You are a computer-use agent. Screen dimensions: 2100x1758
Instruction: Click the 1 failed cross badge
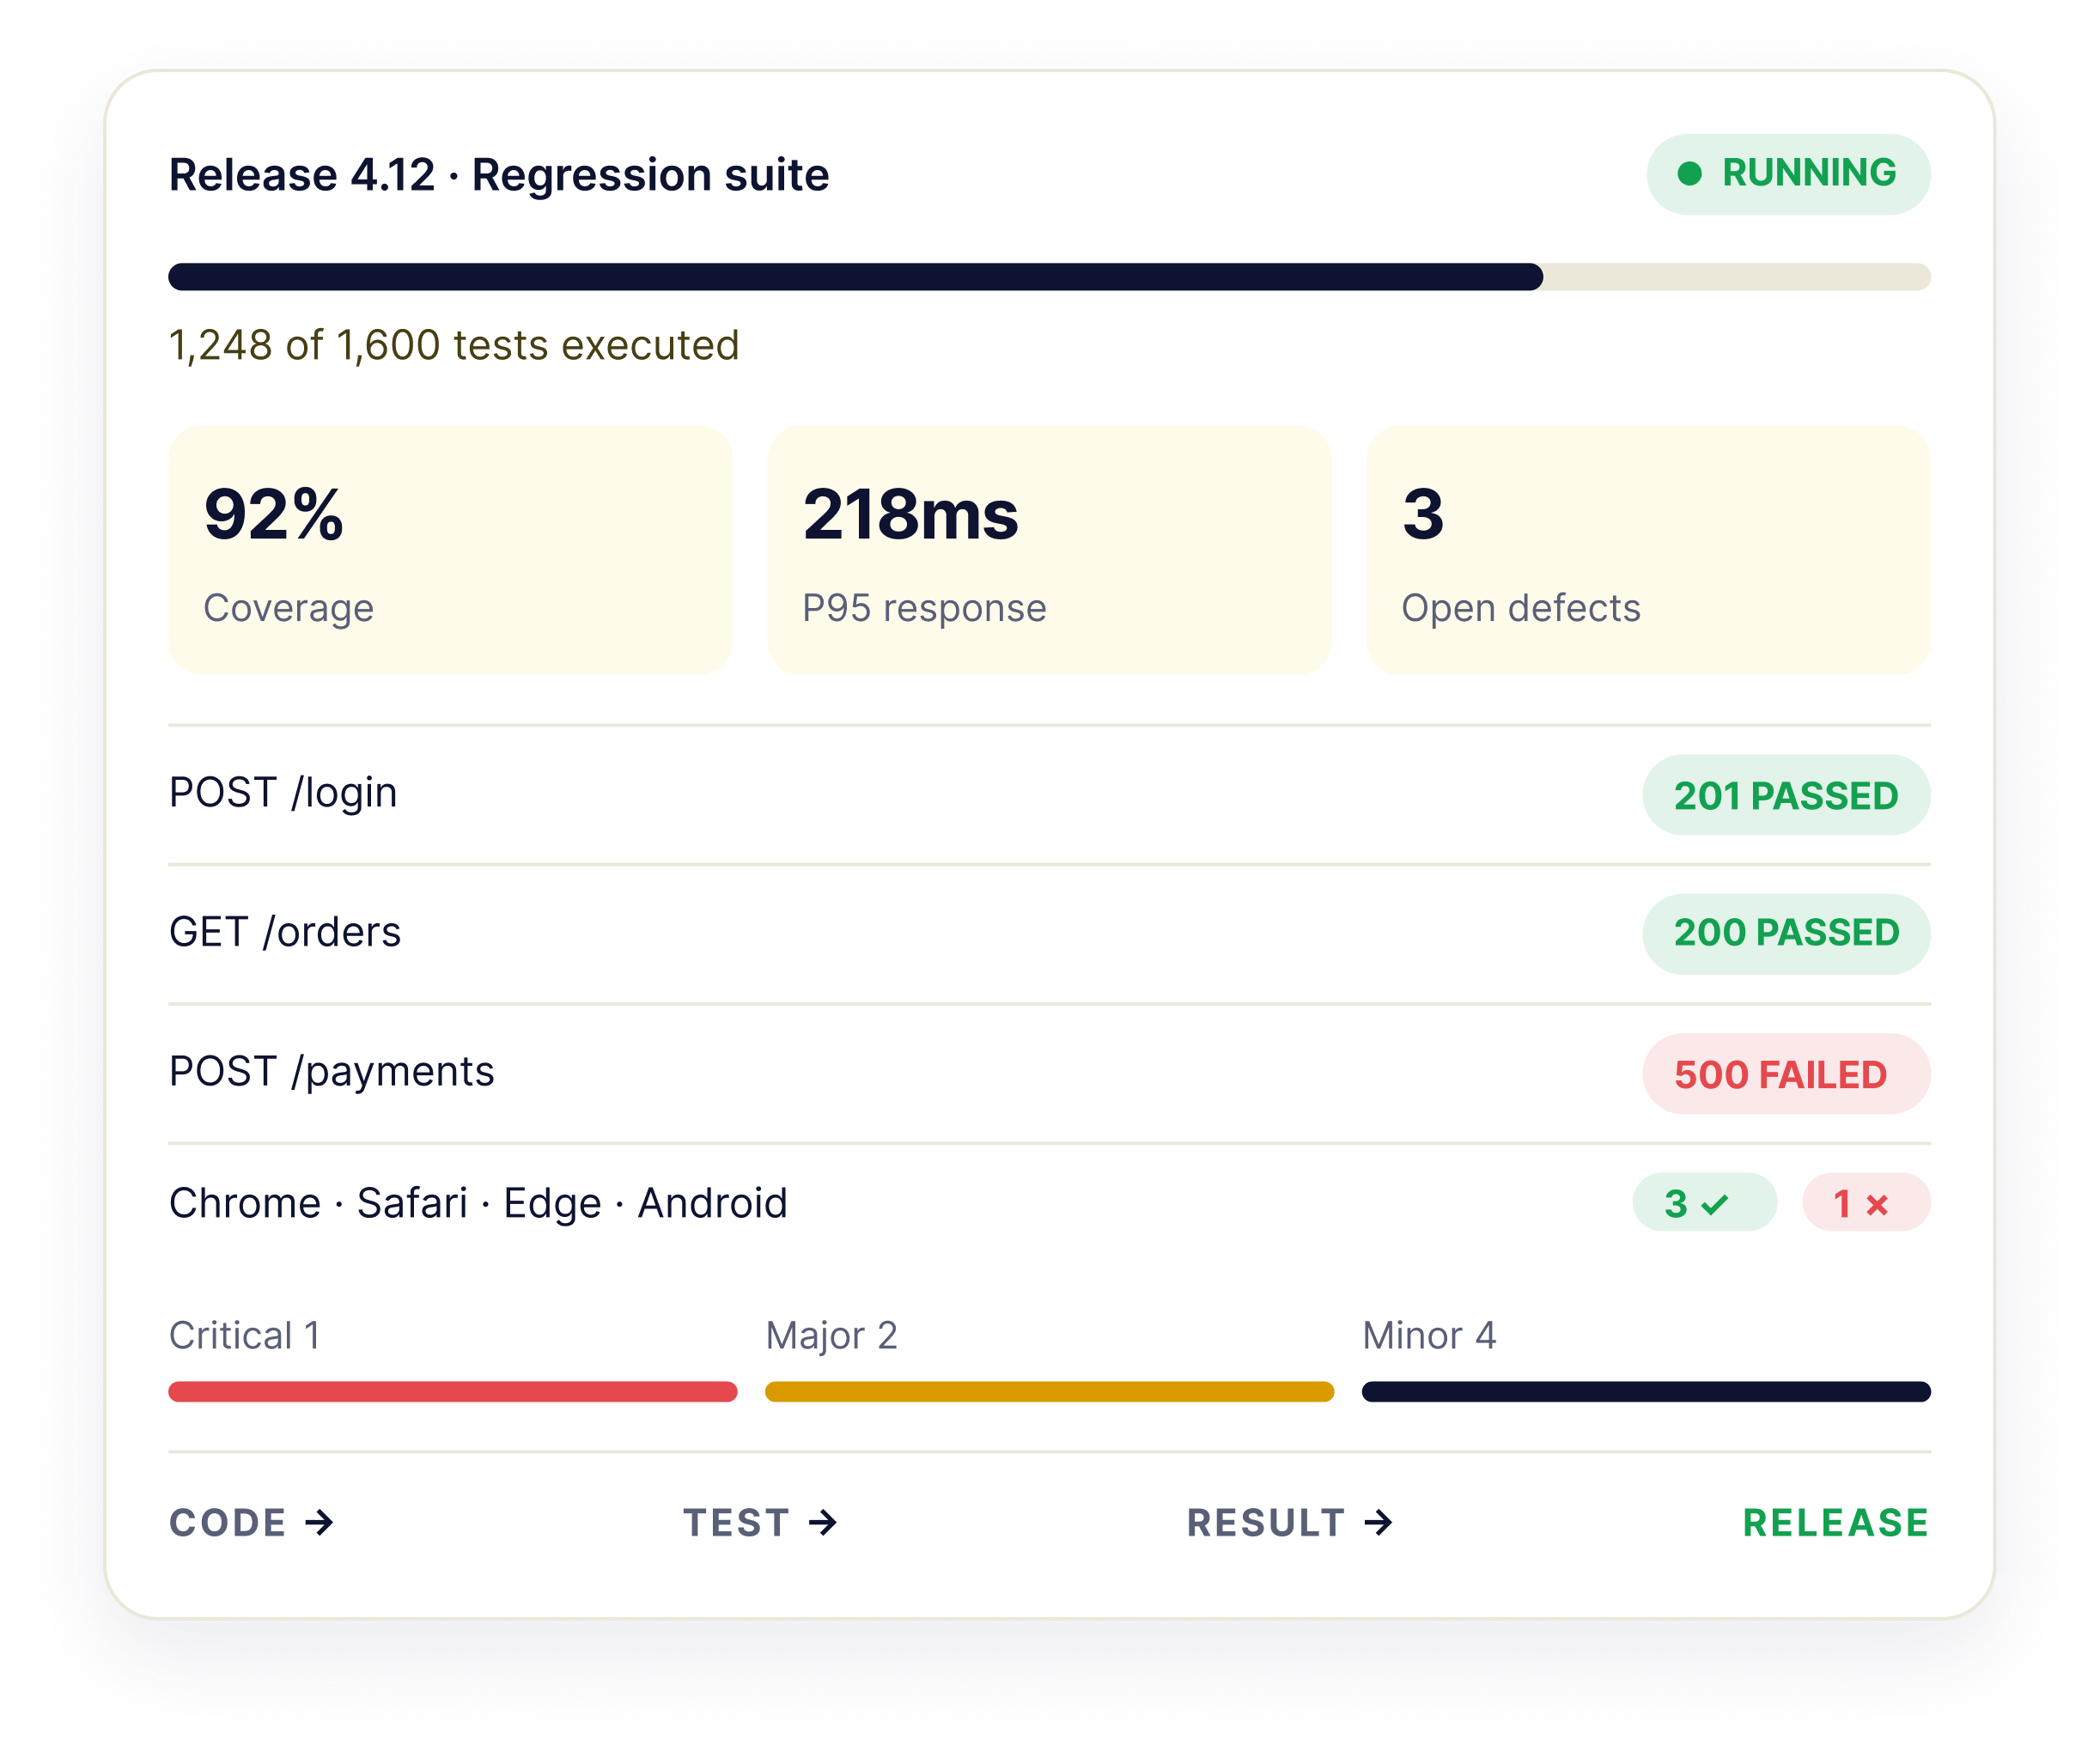pyautogui.click(x=1866, y=1203)
